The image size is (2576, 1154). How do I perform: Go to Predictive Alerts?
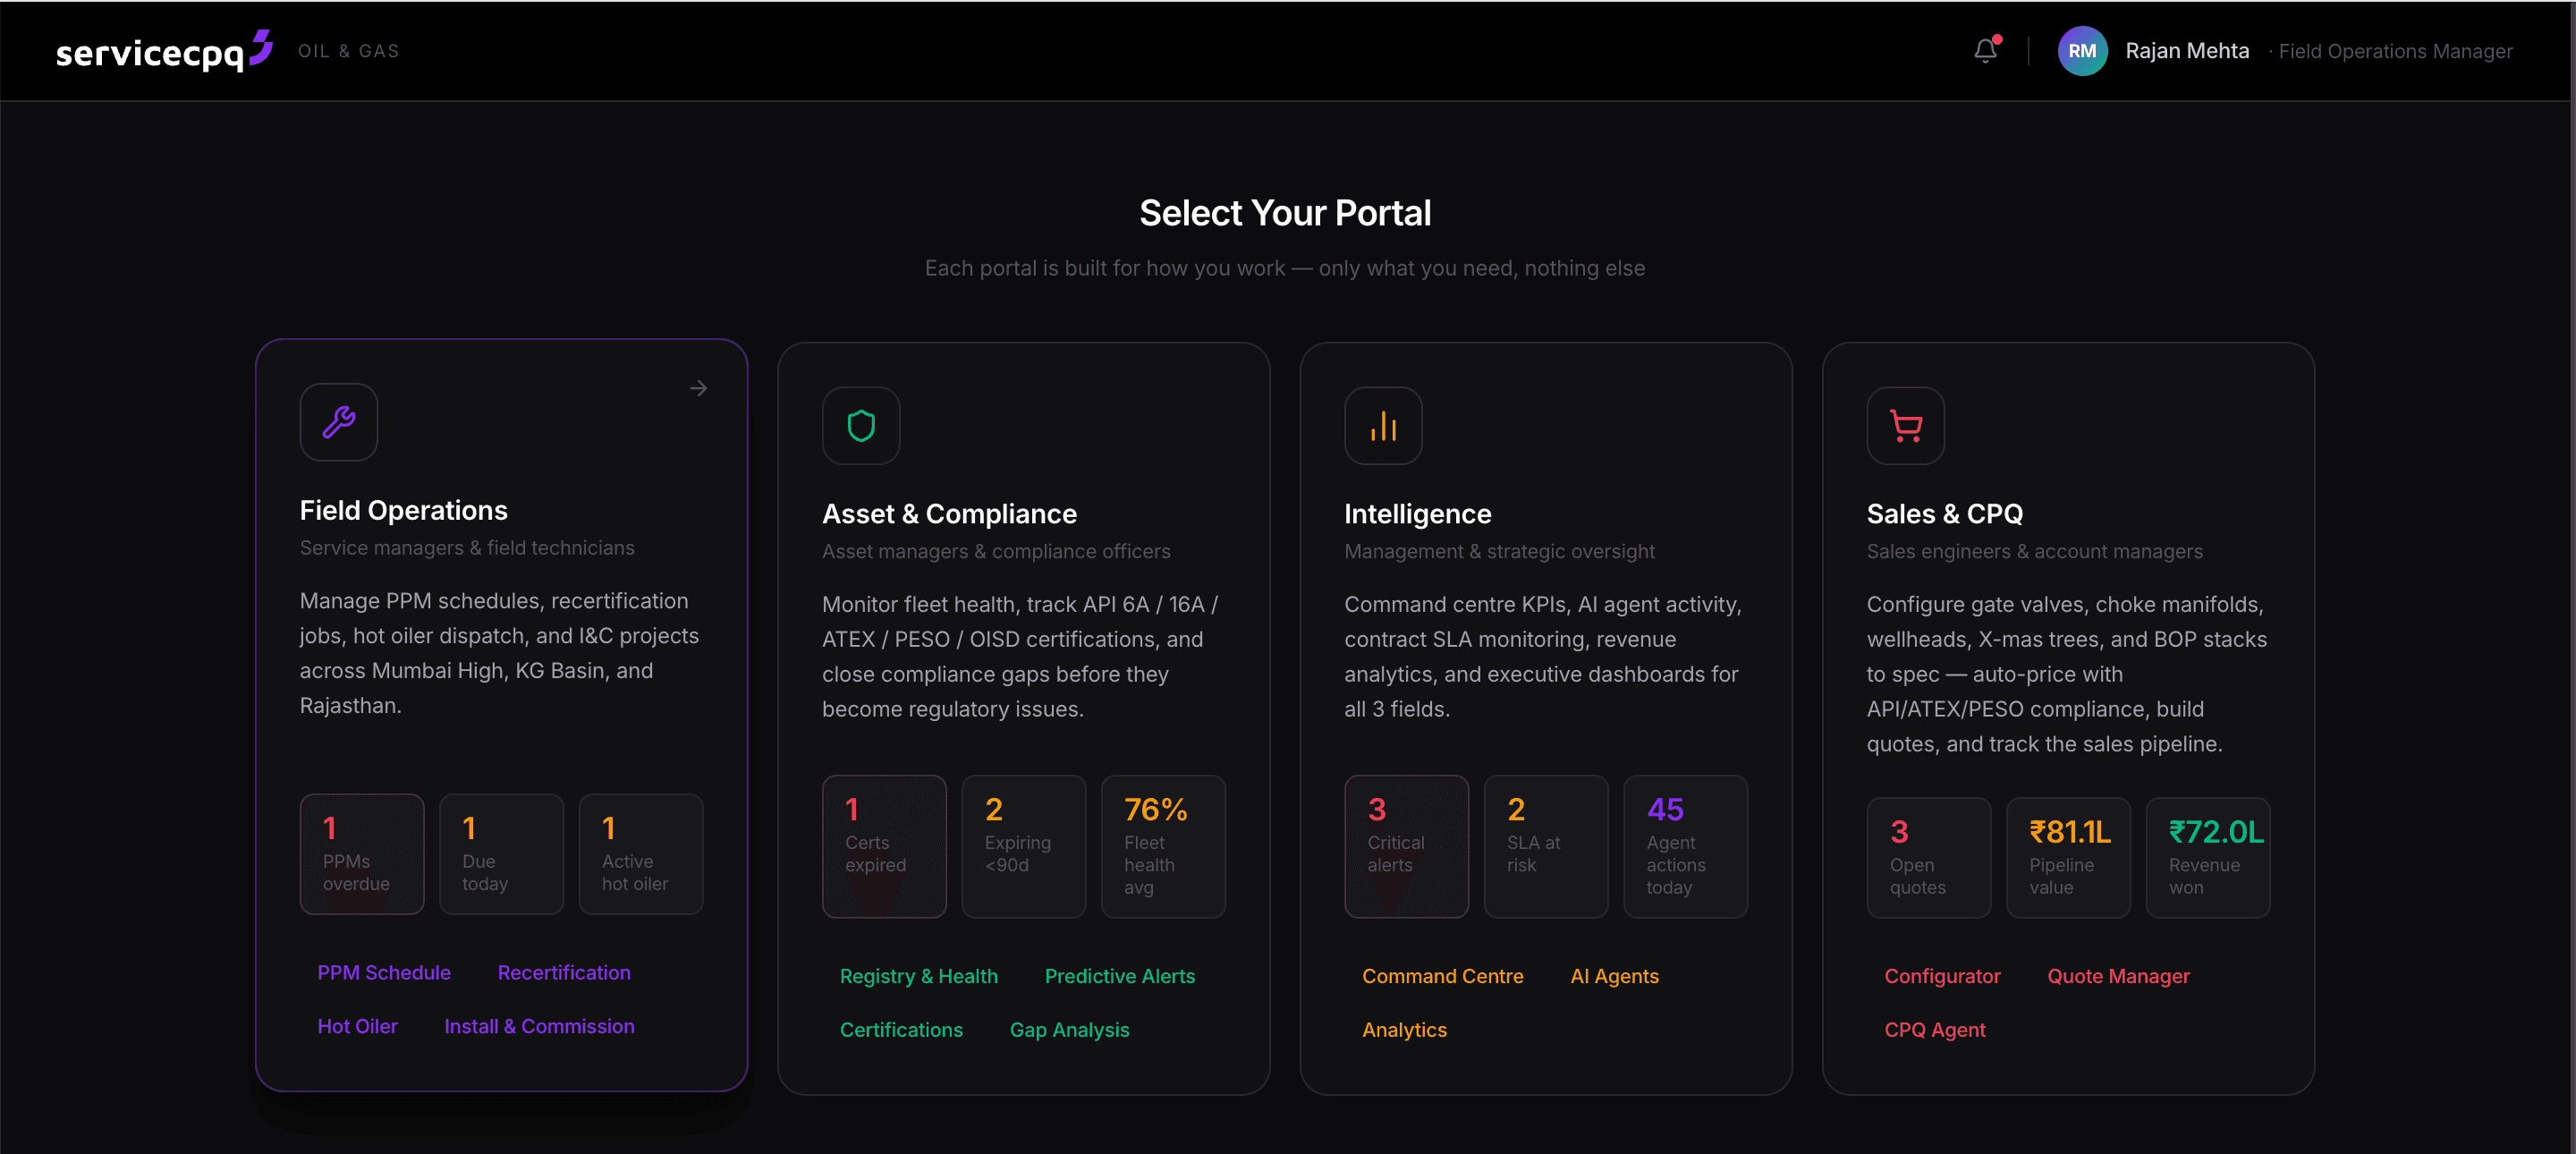pyautogui.click(x=1119, y=976)
